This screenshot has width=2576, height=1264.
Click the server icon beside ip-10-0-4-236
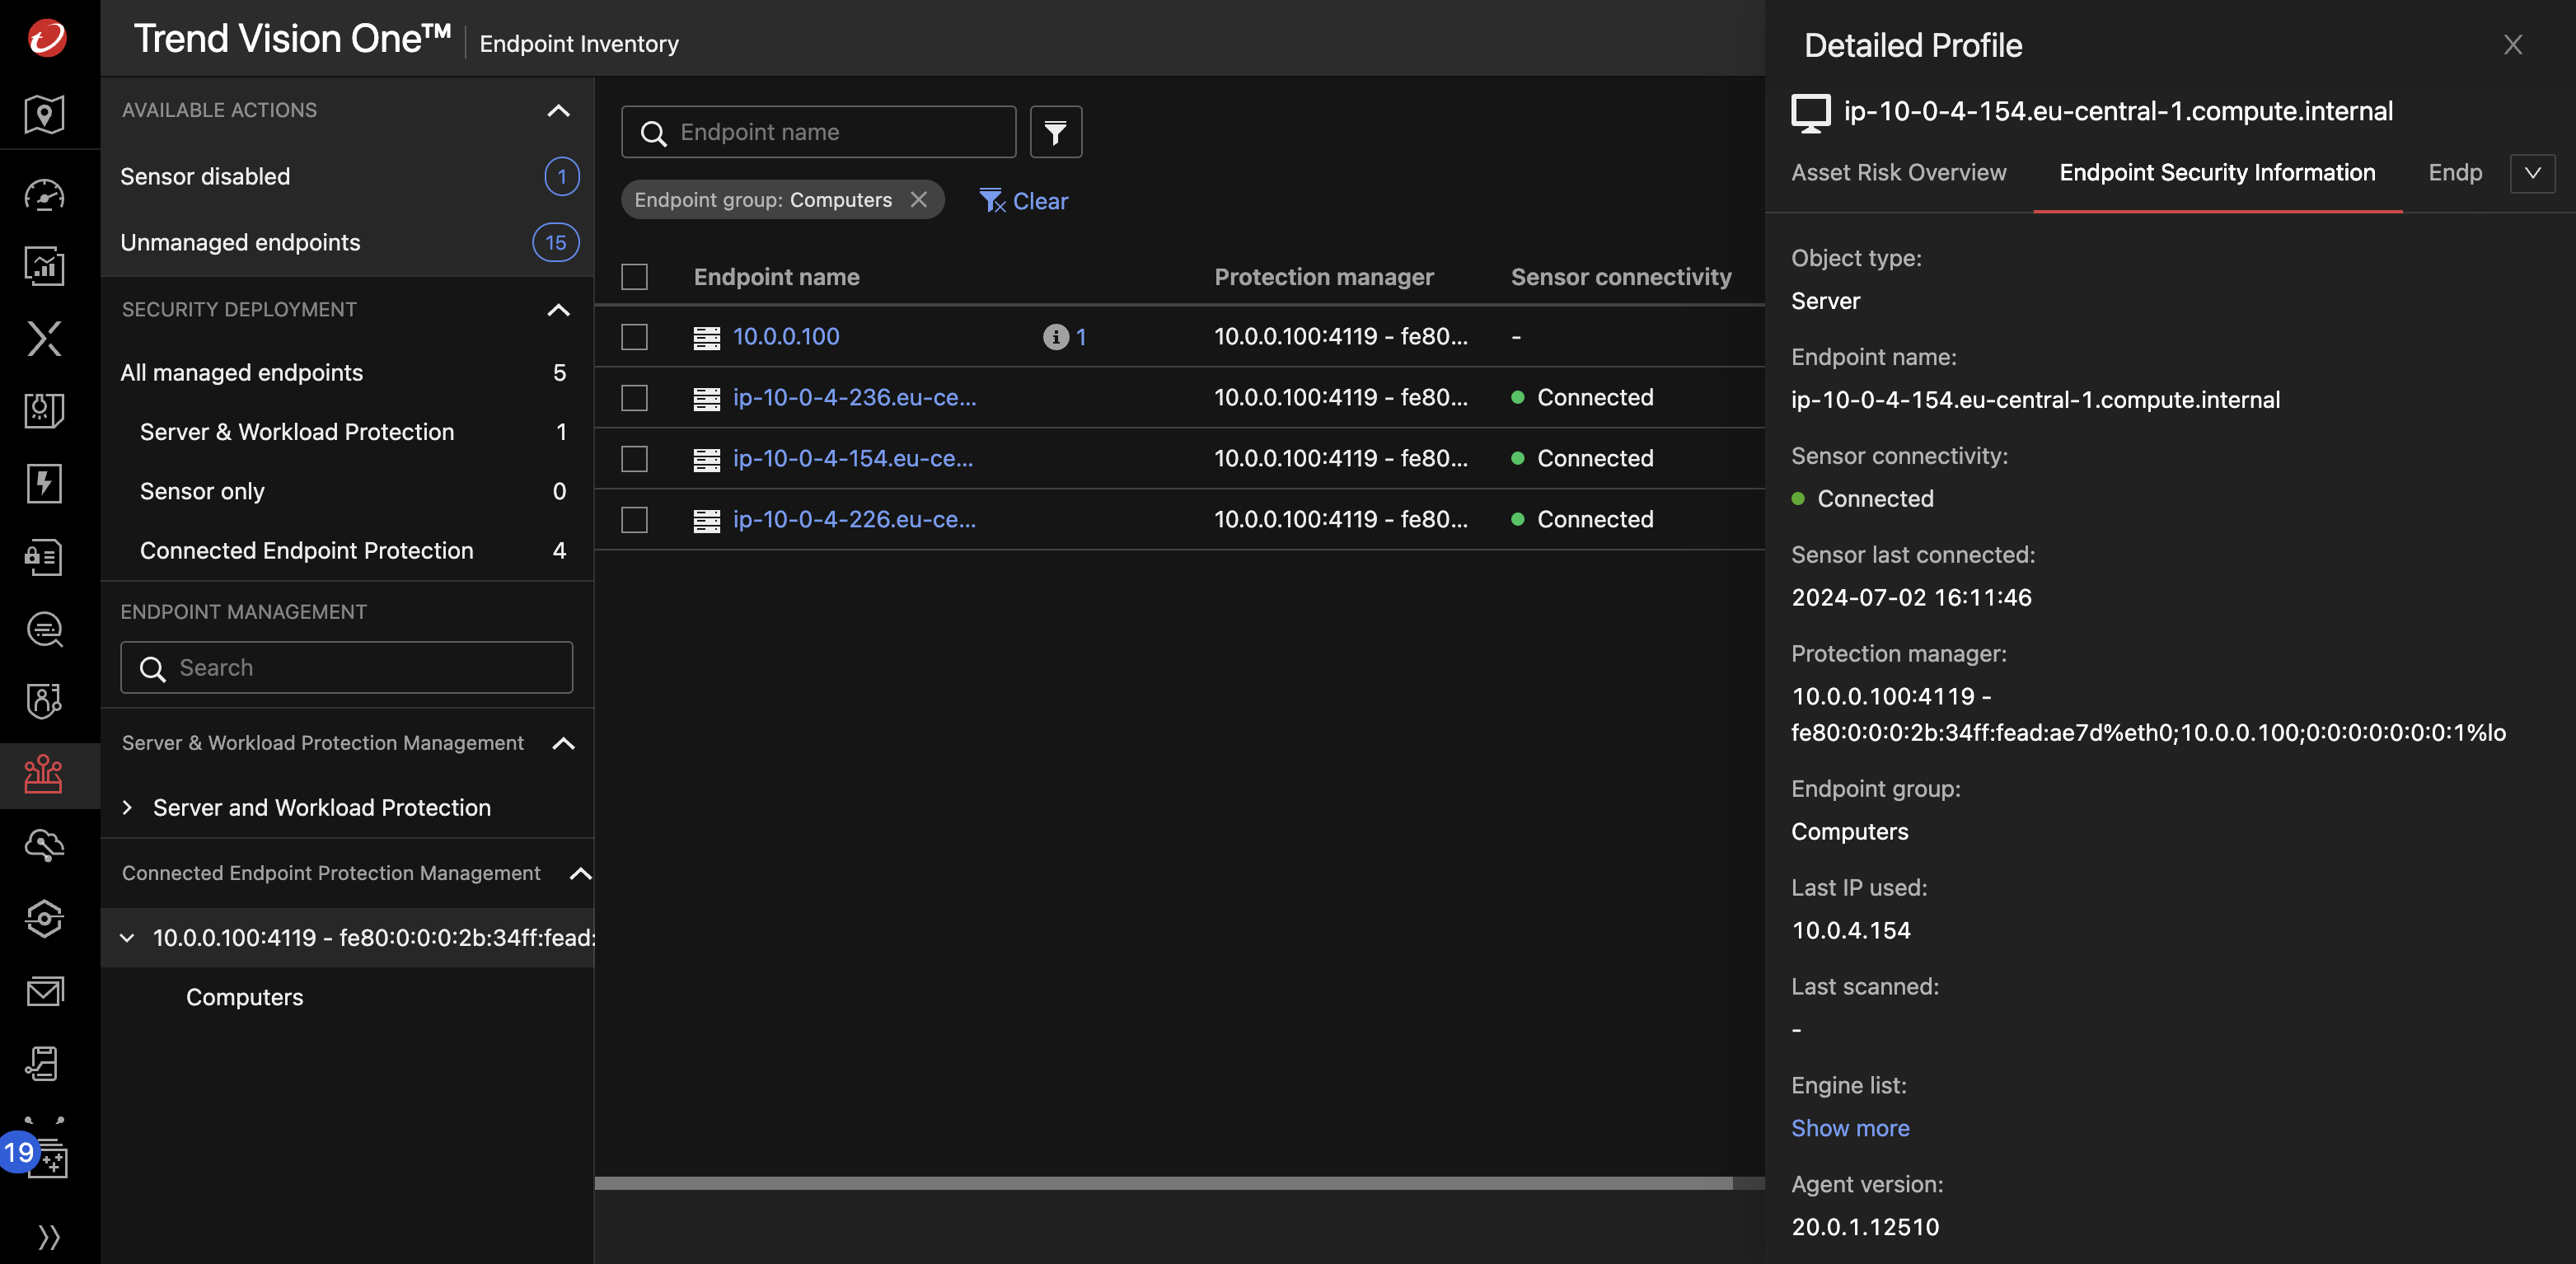(706, 399)
